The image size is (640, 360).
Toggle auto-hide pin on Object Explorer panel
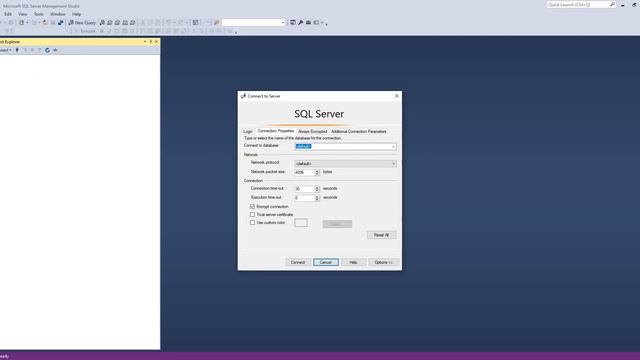[151, 42]
